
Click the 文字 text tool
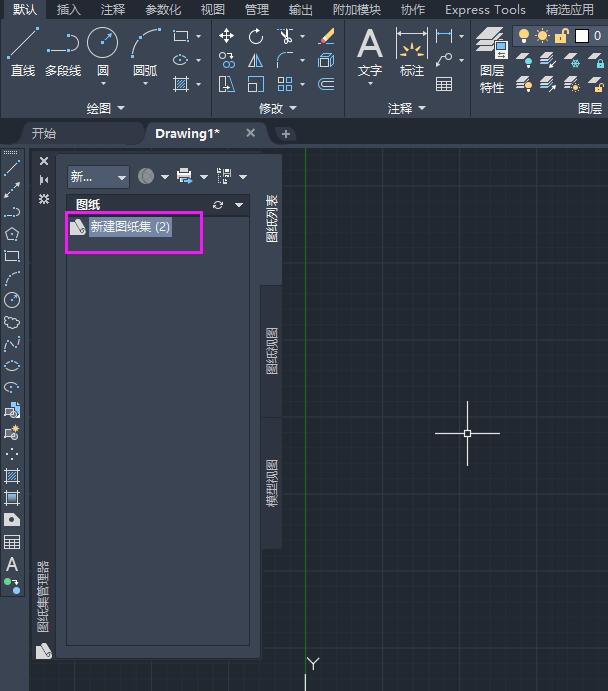[370, 52]
